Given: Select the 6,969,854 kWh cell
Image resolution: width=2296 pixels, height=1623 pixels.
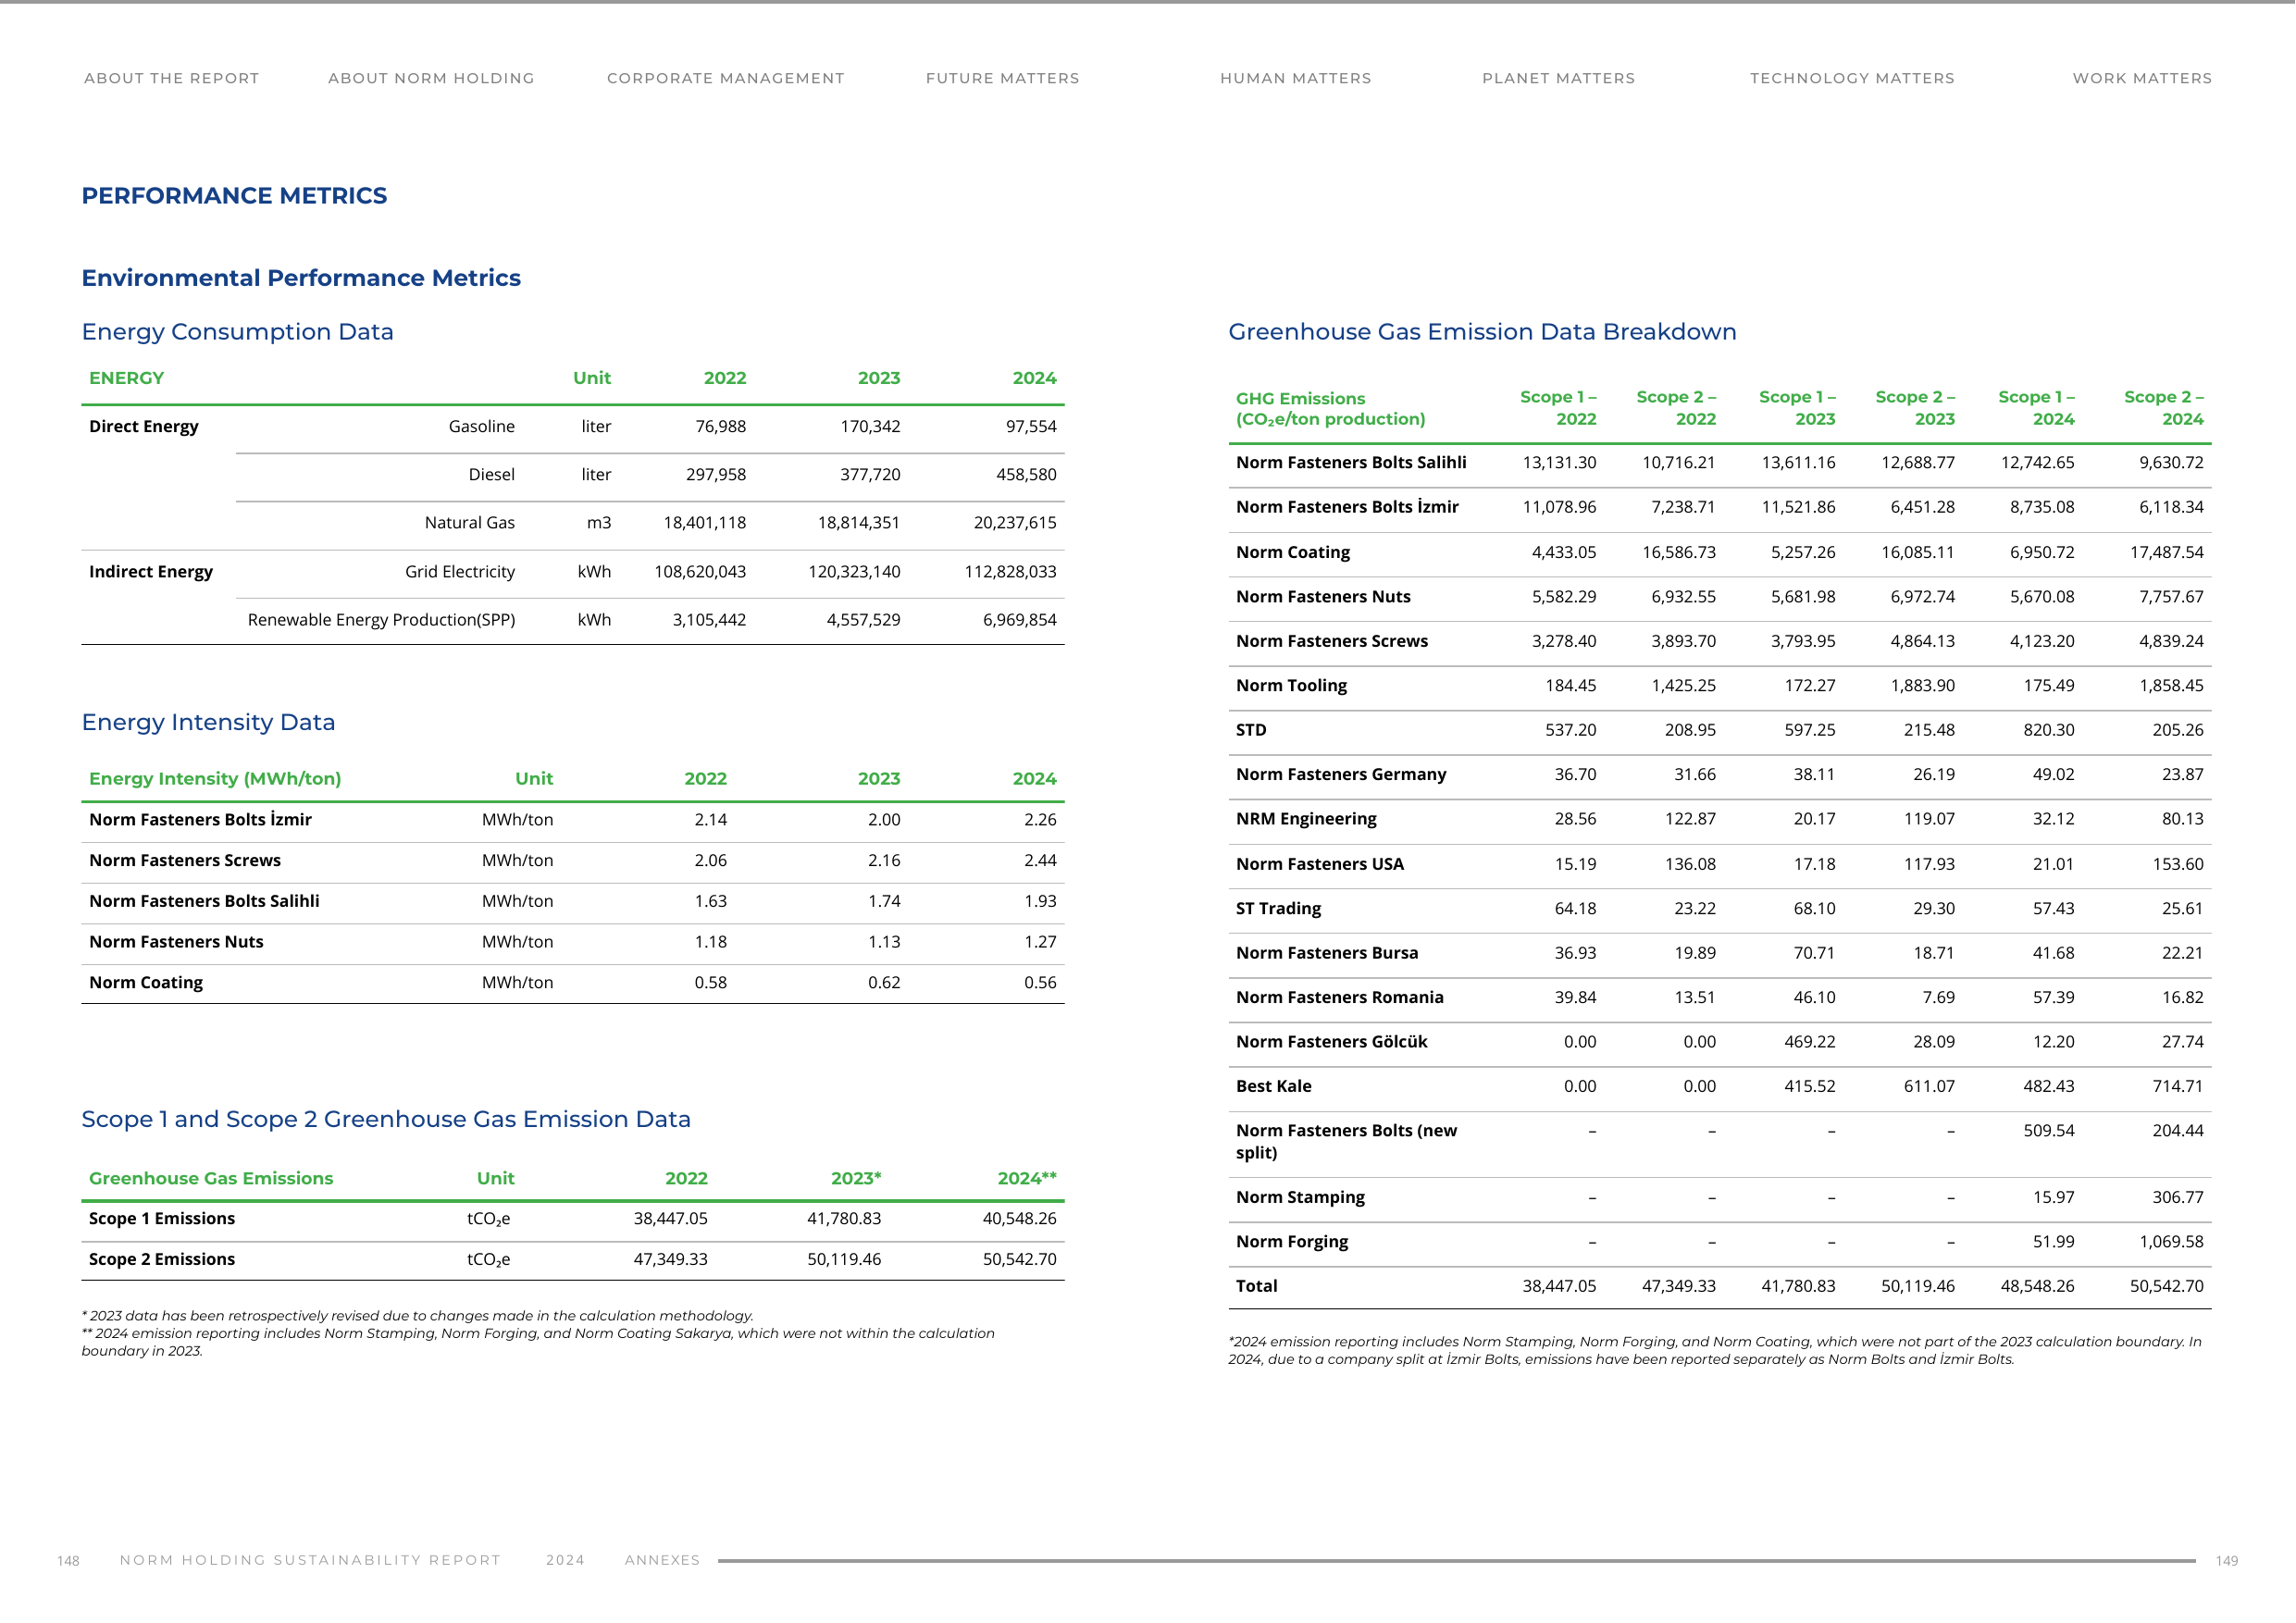Looking at the screenshot, I should (x=1019, y=620).
